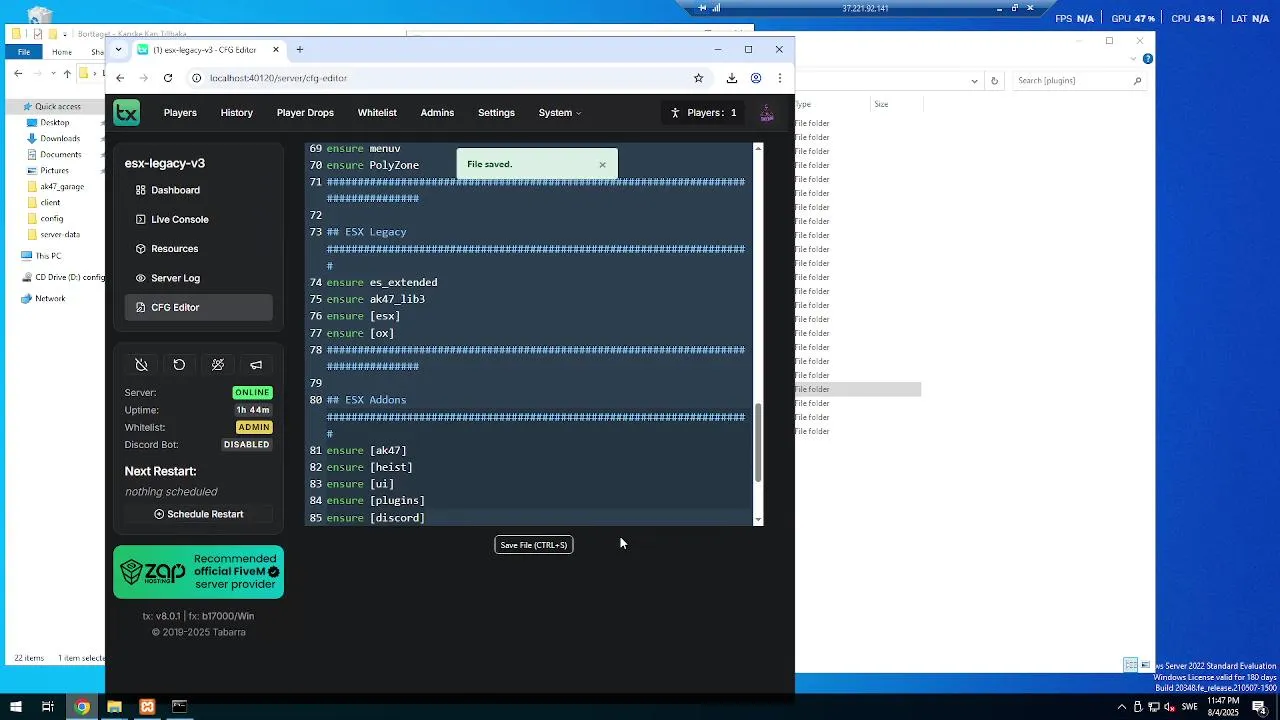Click the Home tab in File Explorer

coord(62,52)
